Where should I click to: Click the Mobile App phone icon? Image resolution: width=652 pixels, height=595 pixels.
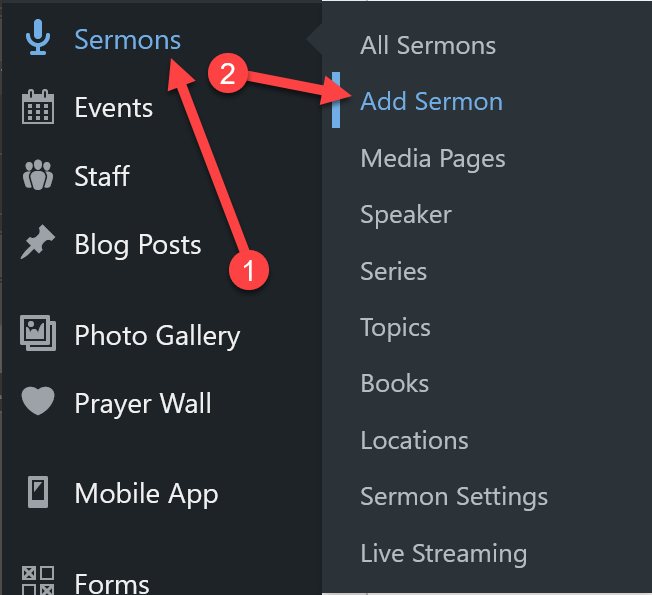click(x=38, y=493)
